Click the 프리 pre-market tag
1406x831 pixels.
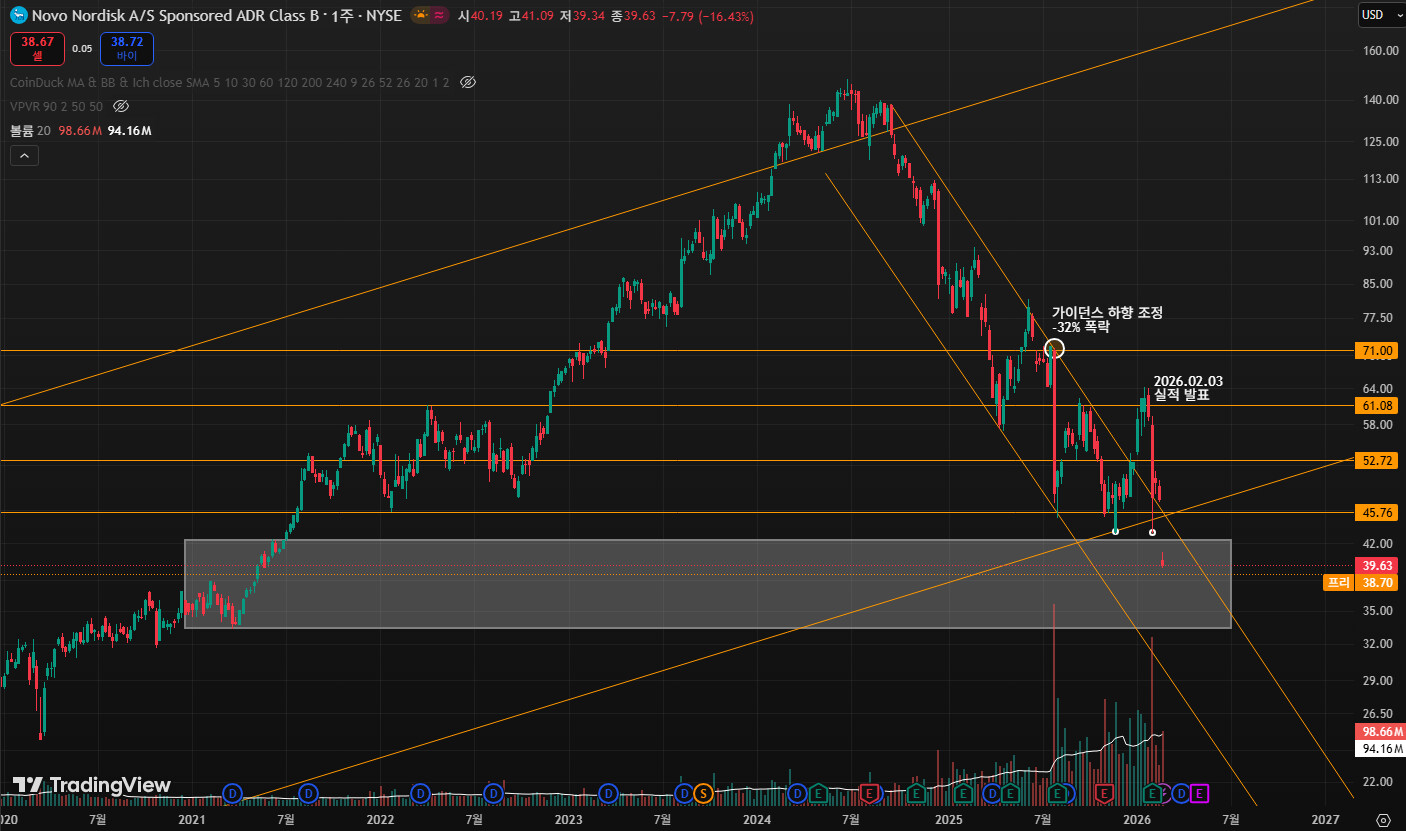(1338, 582)
